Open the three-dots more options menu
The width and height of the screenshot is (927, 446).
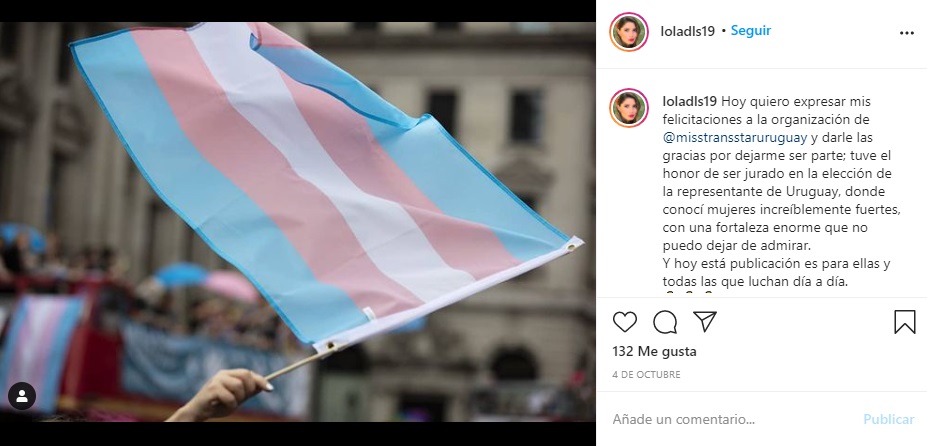pos(907,33)
